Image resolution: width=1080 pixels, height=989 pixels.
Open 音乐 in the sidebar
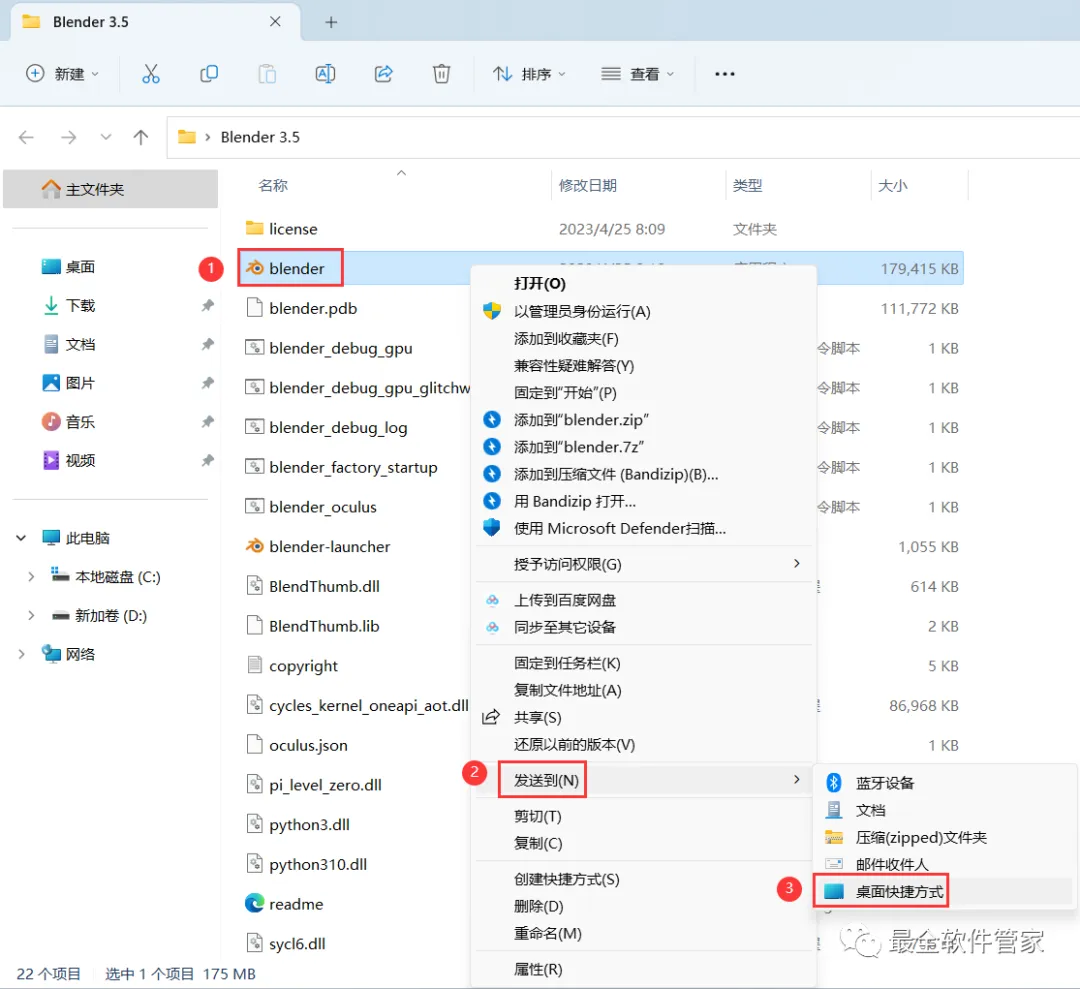[x=68, y=421]
